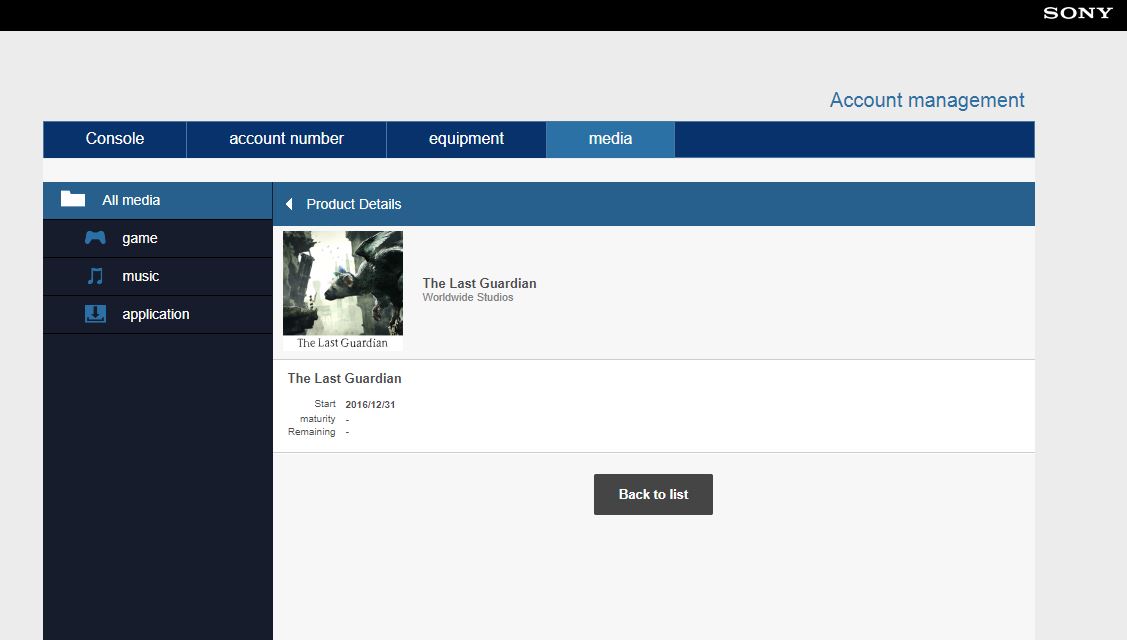
Task: Choose the music category
Action: (x=158, y=276)
